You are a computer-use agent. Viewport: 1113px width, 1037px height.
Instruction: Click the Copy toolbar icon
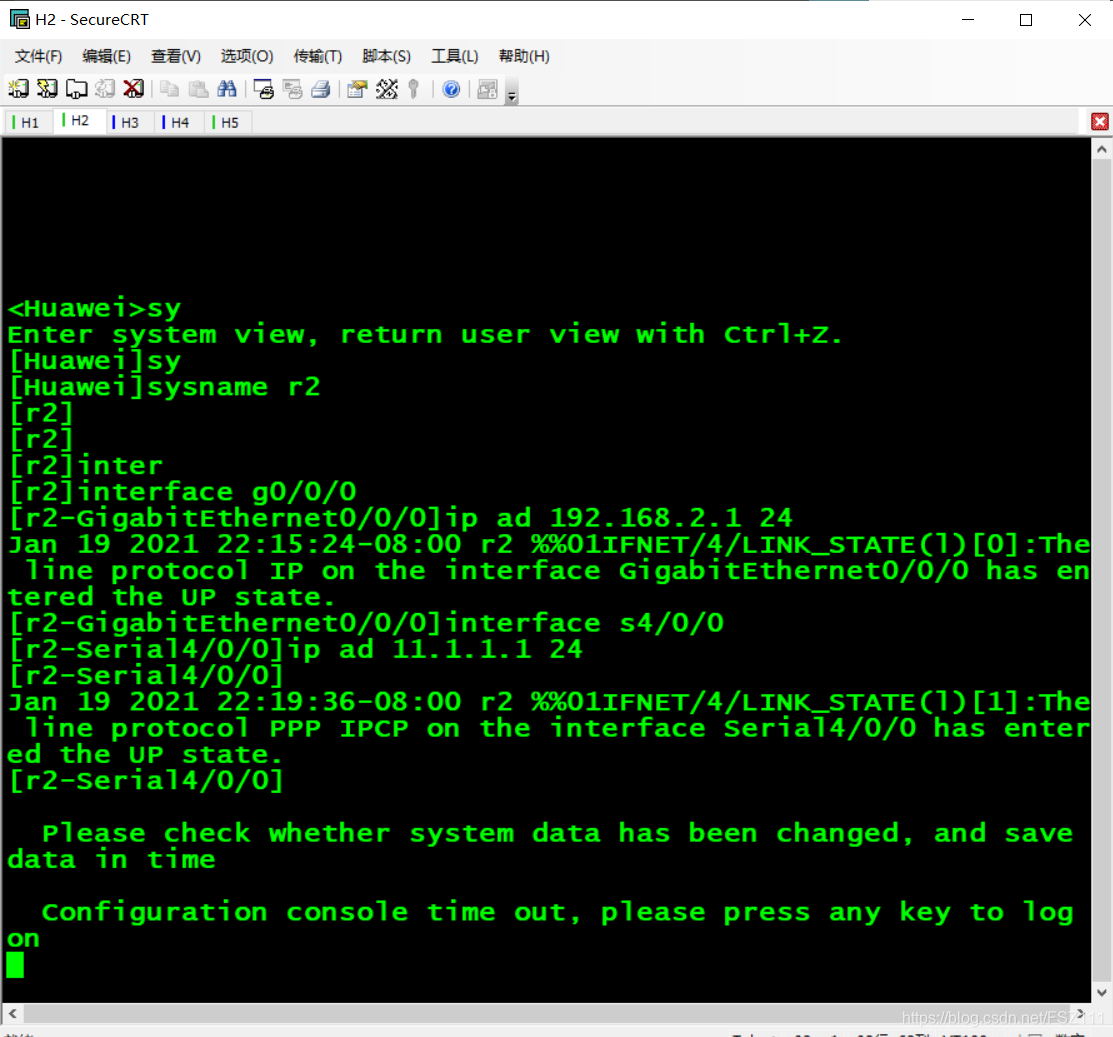[169, 89]
